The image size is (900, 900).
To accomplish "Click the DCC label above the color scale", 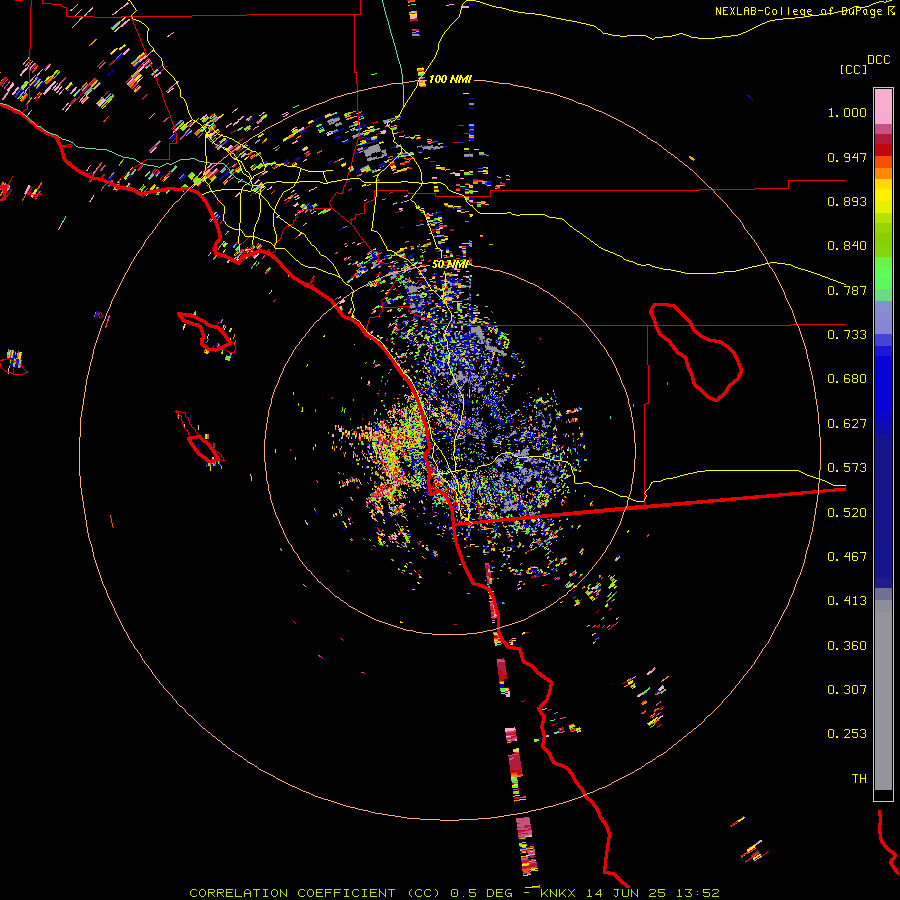I will (x=878, y=60).
